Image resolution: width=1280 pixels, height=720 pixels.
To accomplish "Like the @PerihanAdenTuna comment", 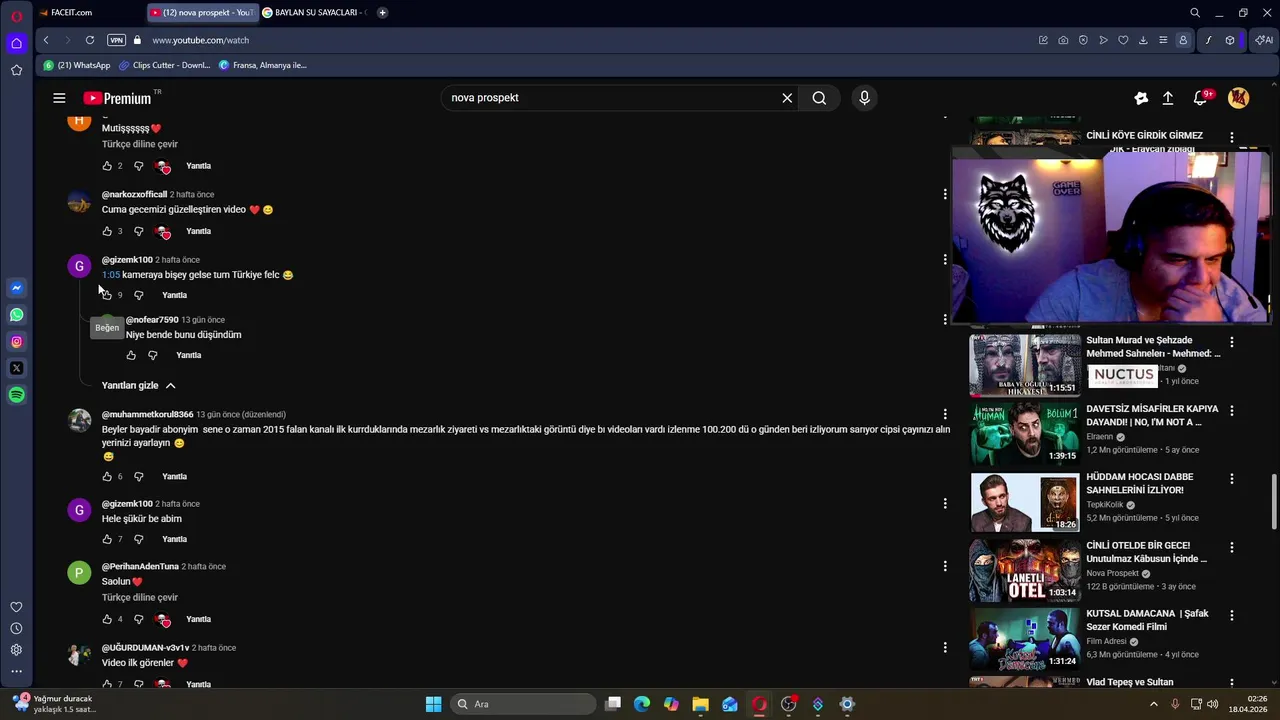I will pyautogui.click(x=107, y=619).
